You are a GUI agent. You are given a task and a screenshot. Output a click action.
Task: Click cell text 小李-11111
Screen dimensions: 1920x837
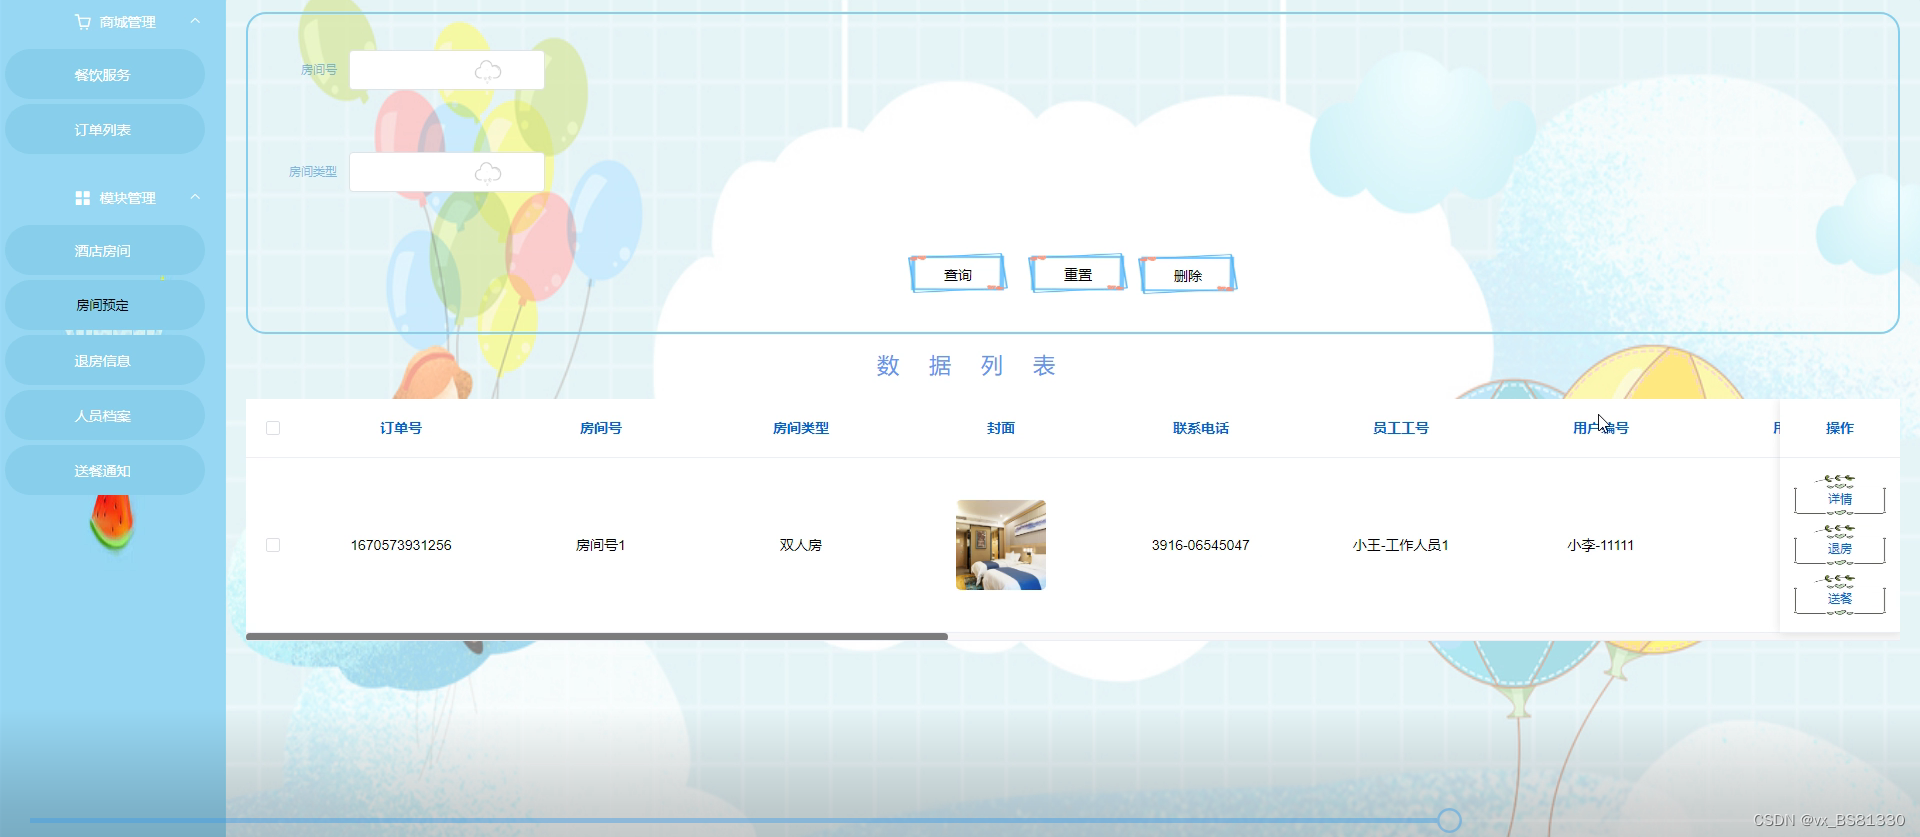[1601, 545]
